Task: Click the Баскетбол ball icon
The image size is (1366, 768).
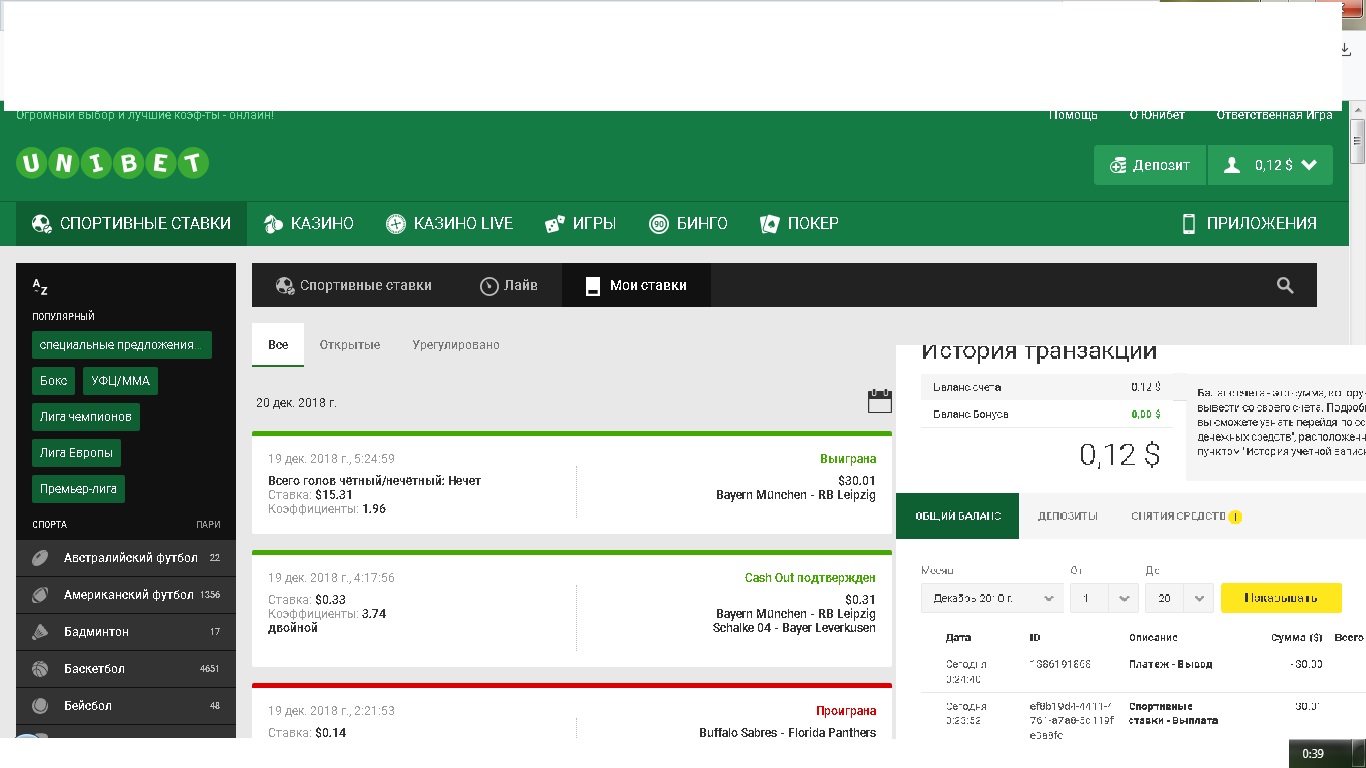Action: click(x=40, y=669)
